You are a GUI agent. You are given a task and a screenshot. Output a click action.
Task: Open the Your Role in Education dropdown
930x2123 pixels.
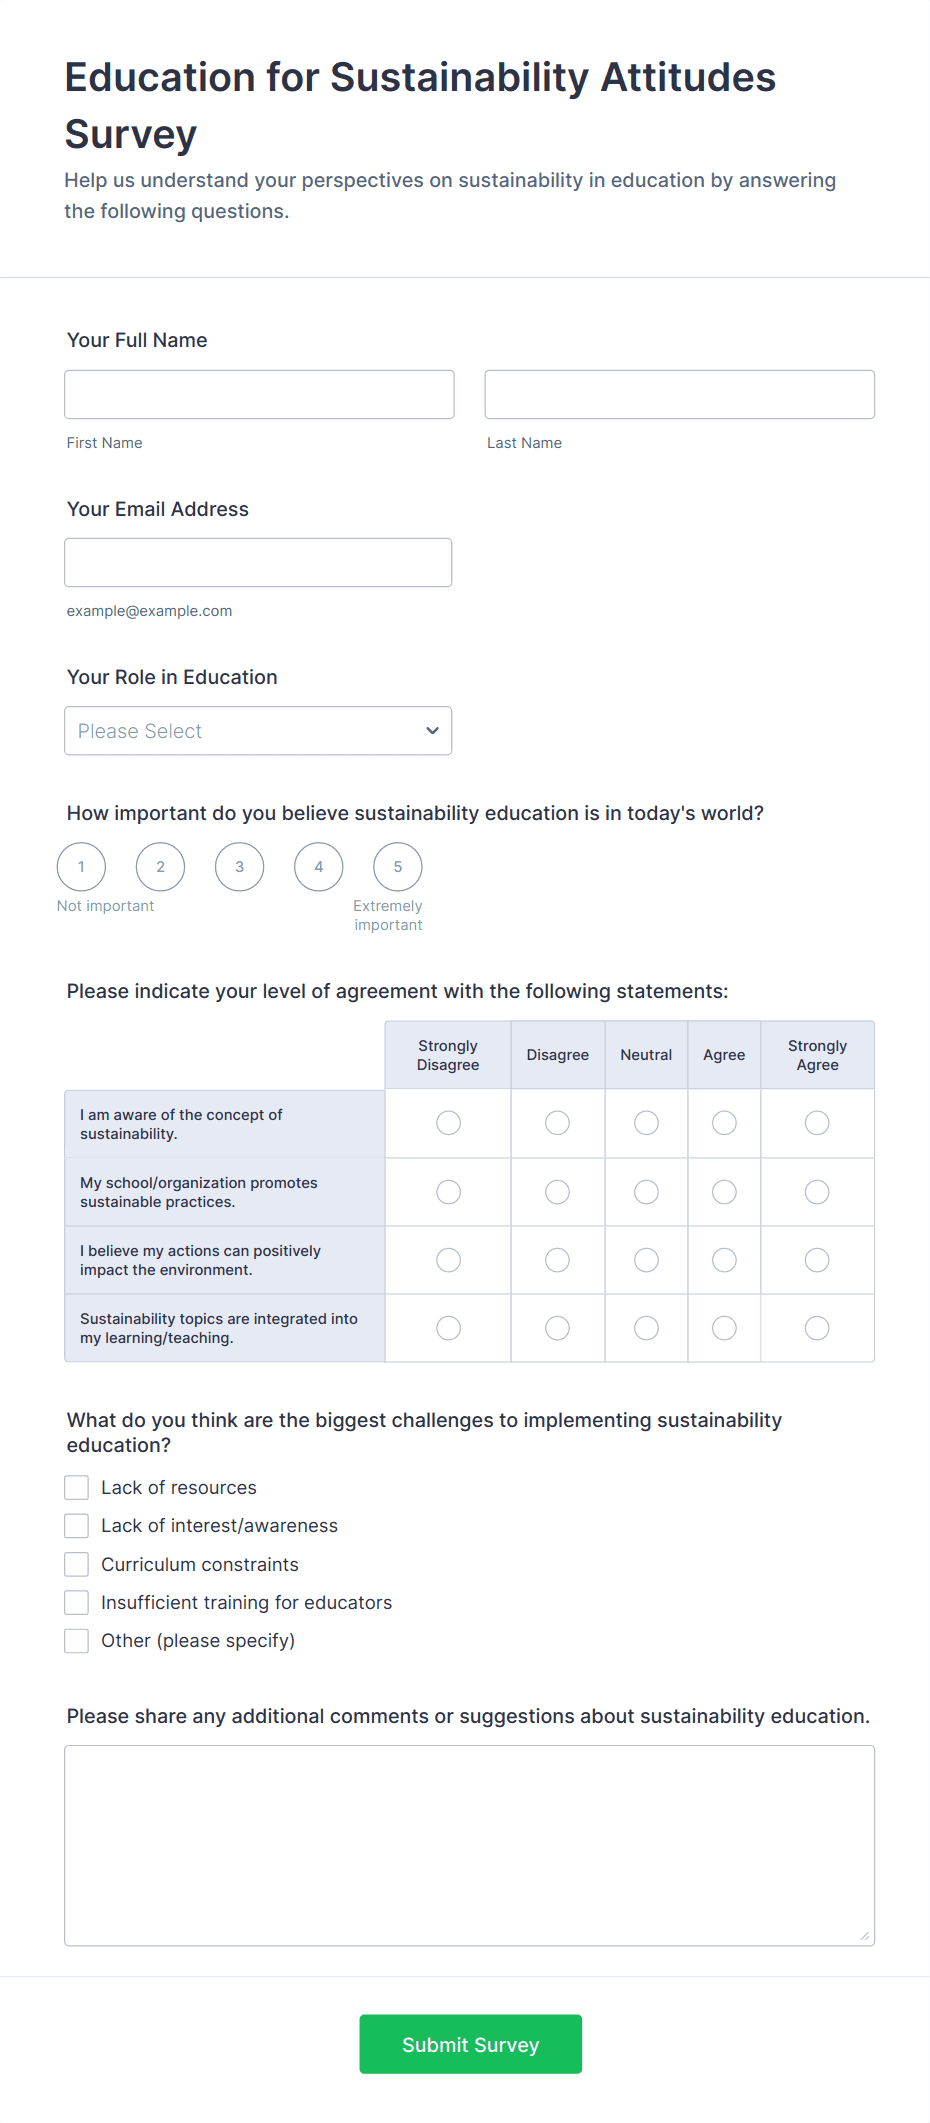coord(258,731)
